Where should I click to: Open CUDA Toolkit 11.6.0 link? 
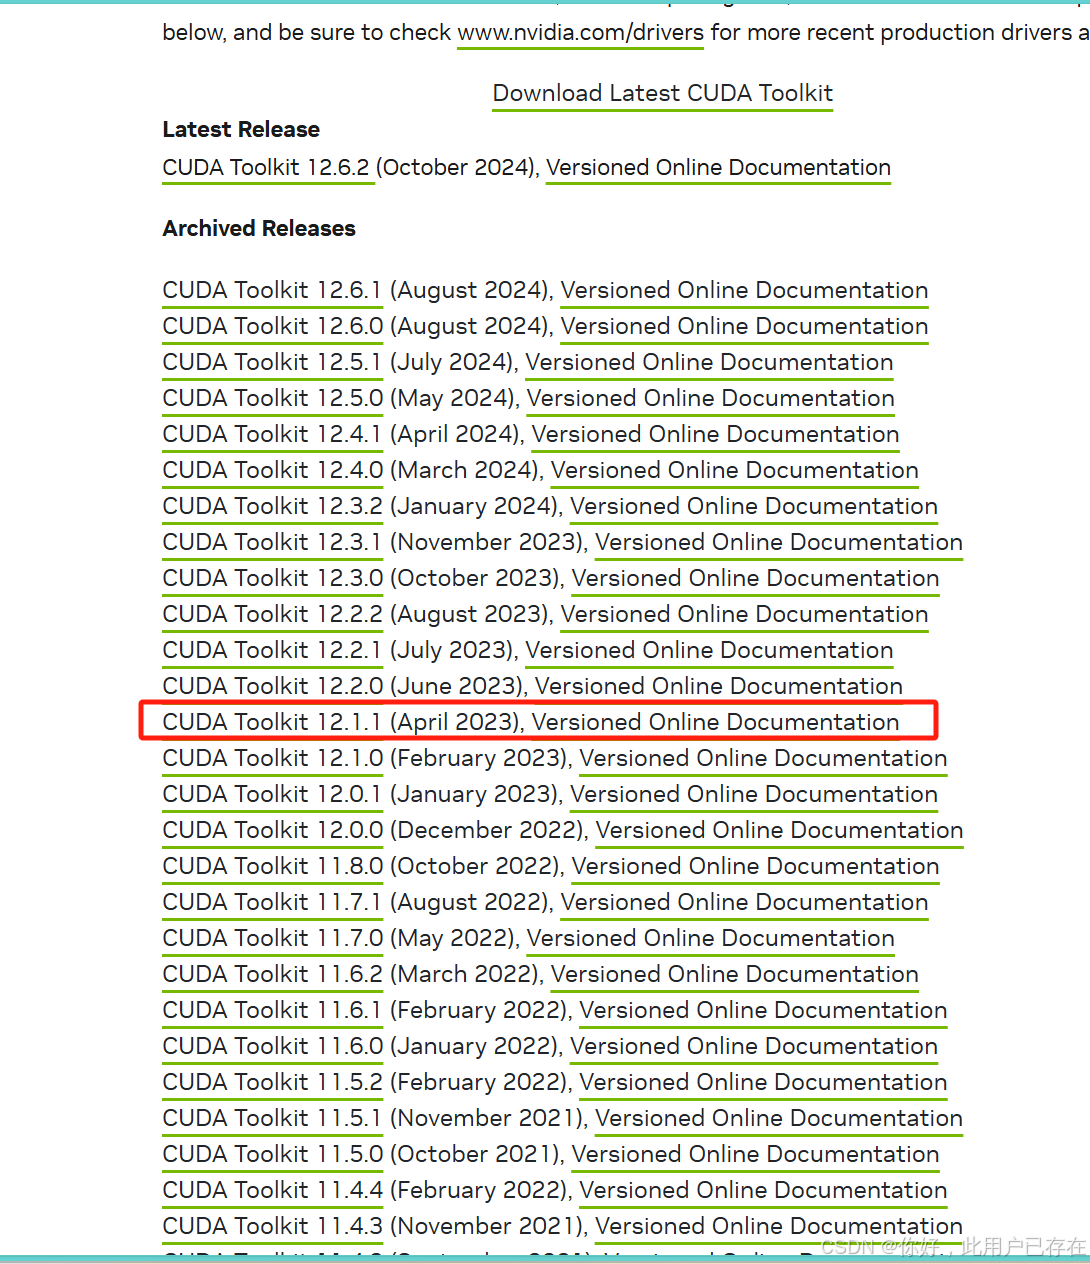click(273, 1046)
